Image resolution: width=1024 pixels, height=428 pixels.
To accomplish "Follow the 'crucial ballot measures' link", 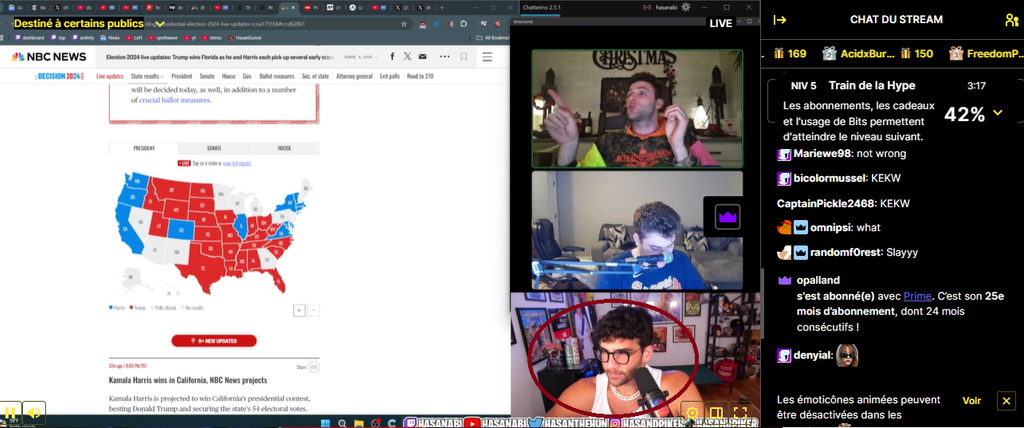I will (x=174, y=101).
